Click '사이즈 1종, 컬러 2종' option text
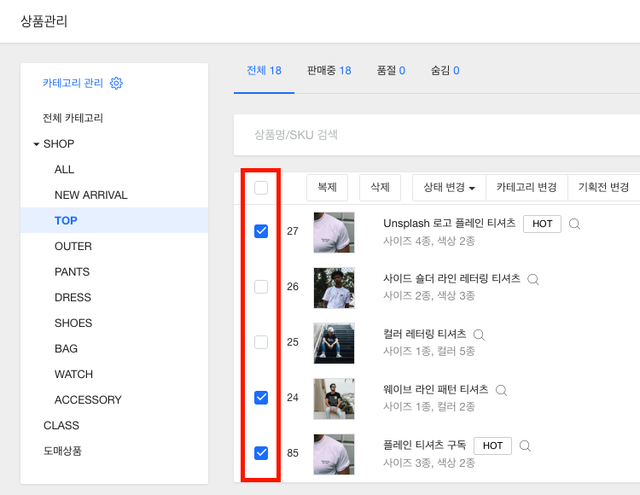The width and height of the screenshot is (640, 495). point(429,407)
